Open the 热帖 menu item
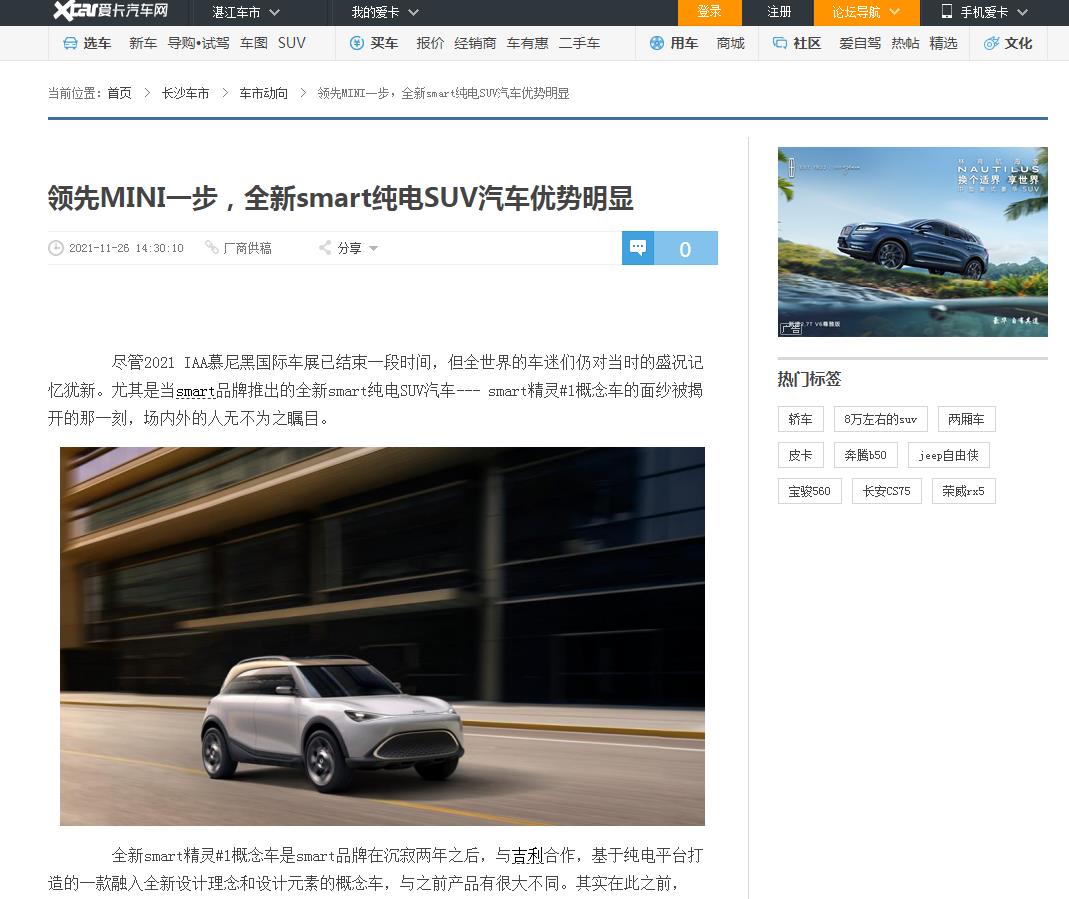 click(905, 44)
